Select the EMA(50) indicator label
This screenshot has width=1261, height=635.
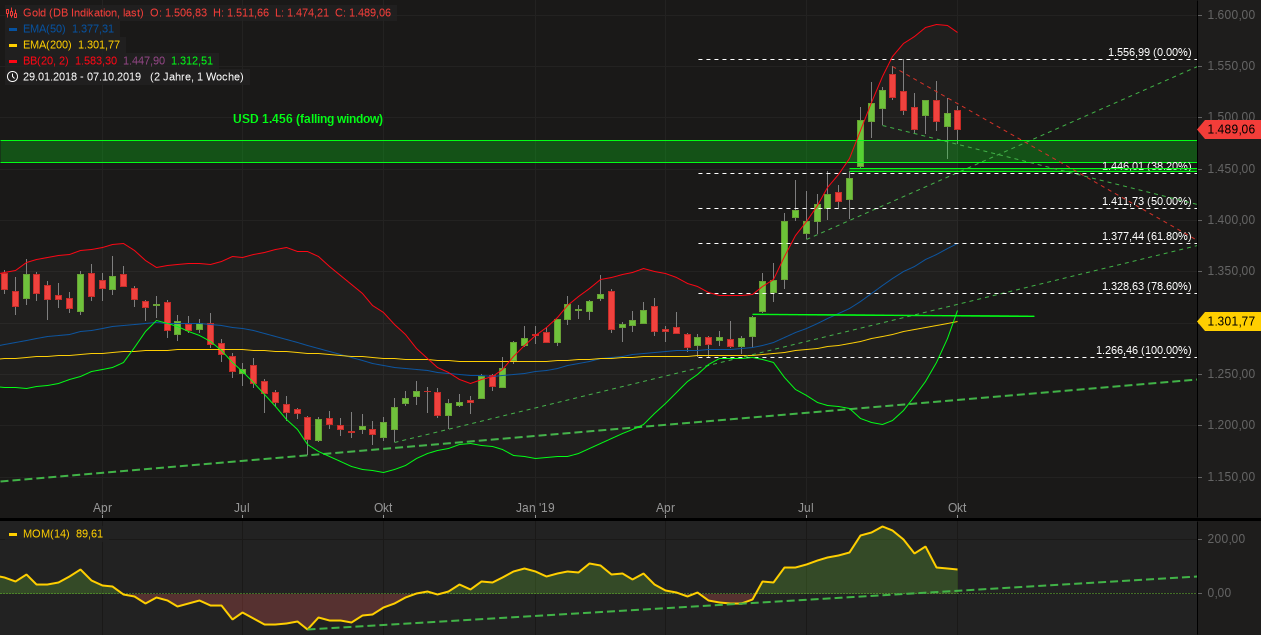(44, 29)
